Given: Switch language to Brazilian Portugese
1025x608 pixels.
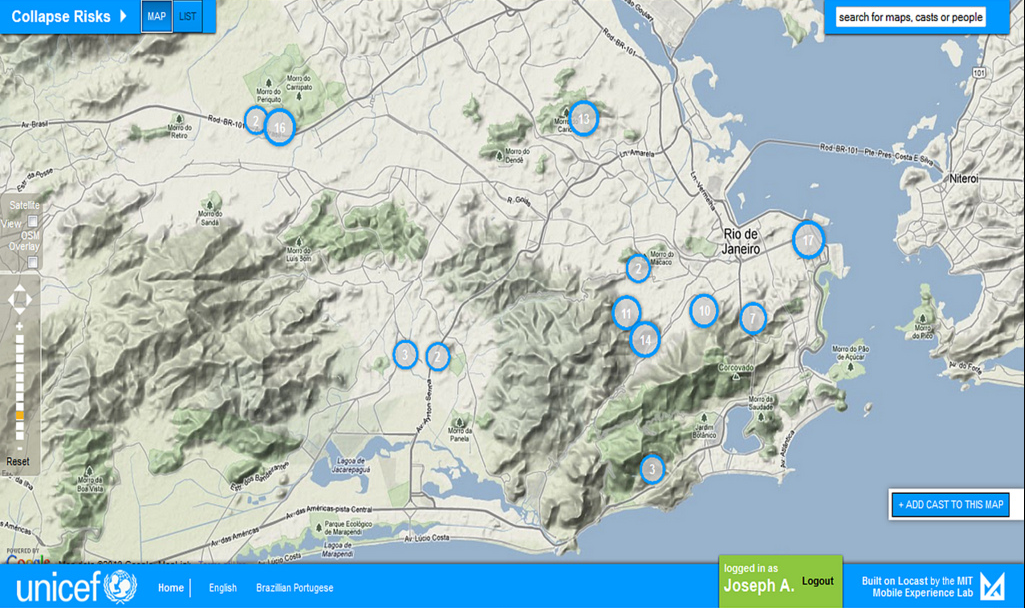Looking at the screenshot, I should [x=294, y=588].
